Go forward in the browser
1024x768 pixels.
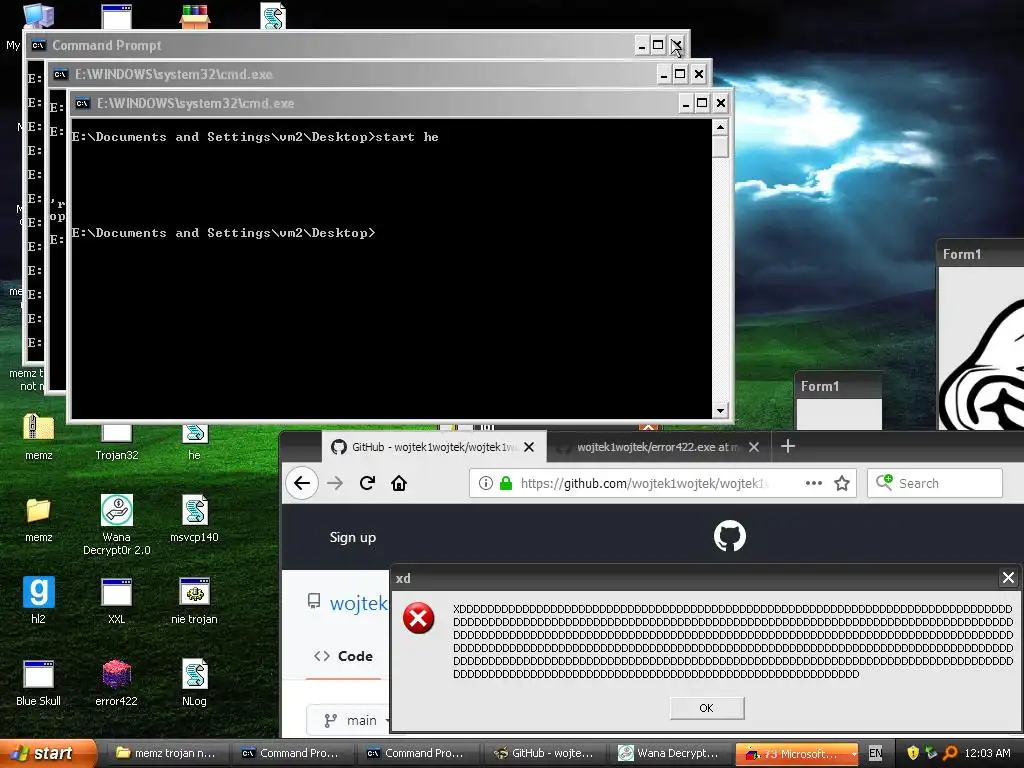click(x=335, y=483)
